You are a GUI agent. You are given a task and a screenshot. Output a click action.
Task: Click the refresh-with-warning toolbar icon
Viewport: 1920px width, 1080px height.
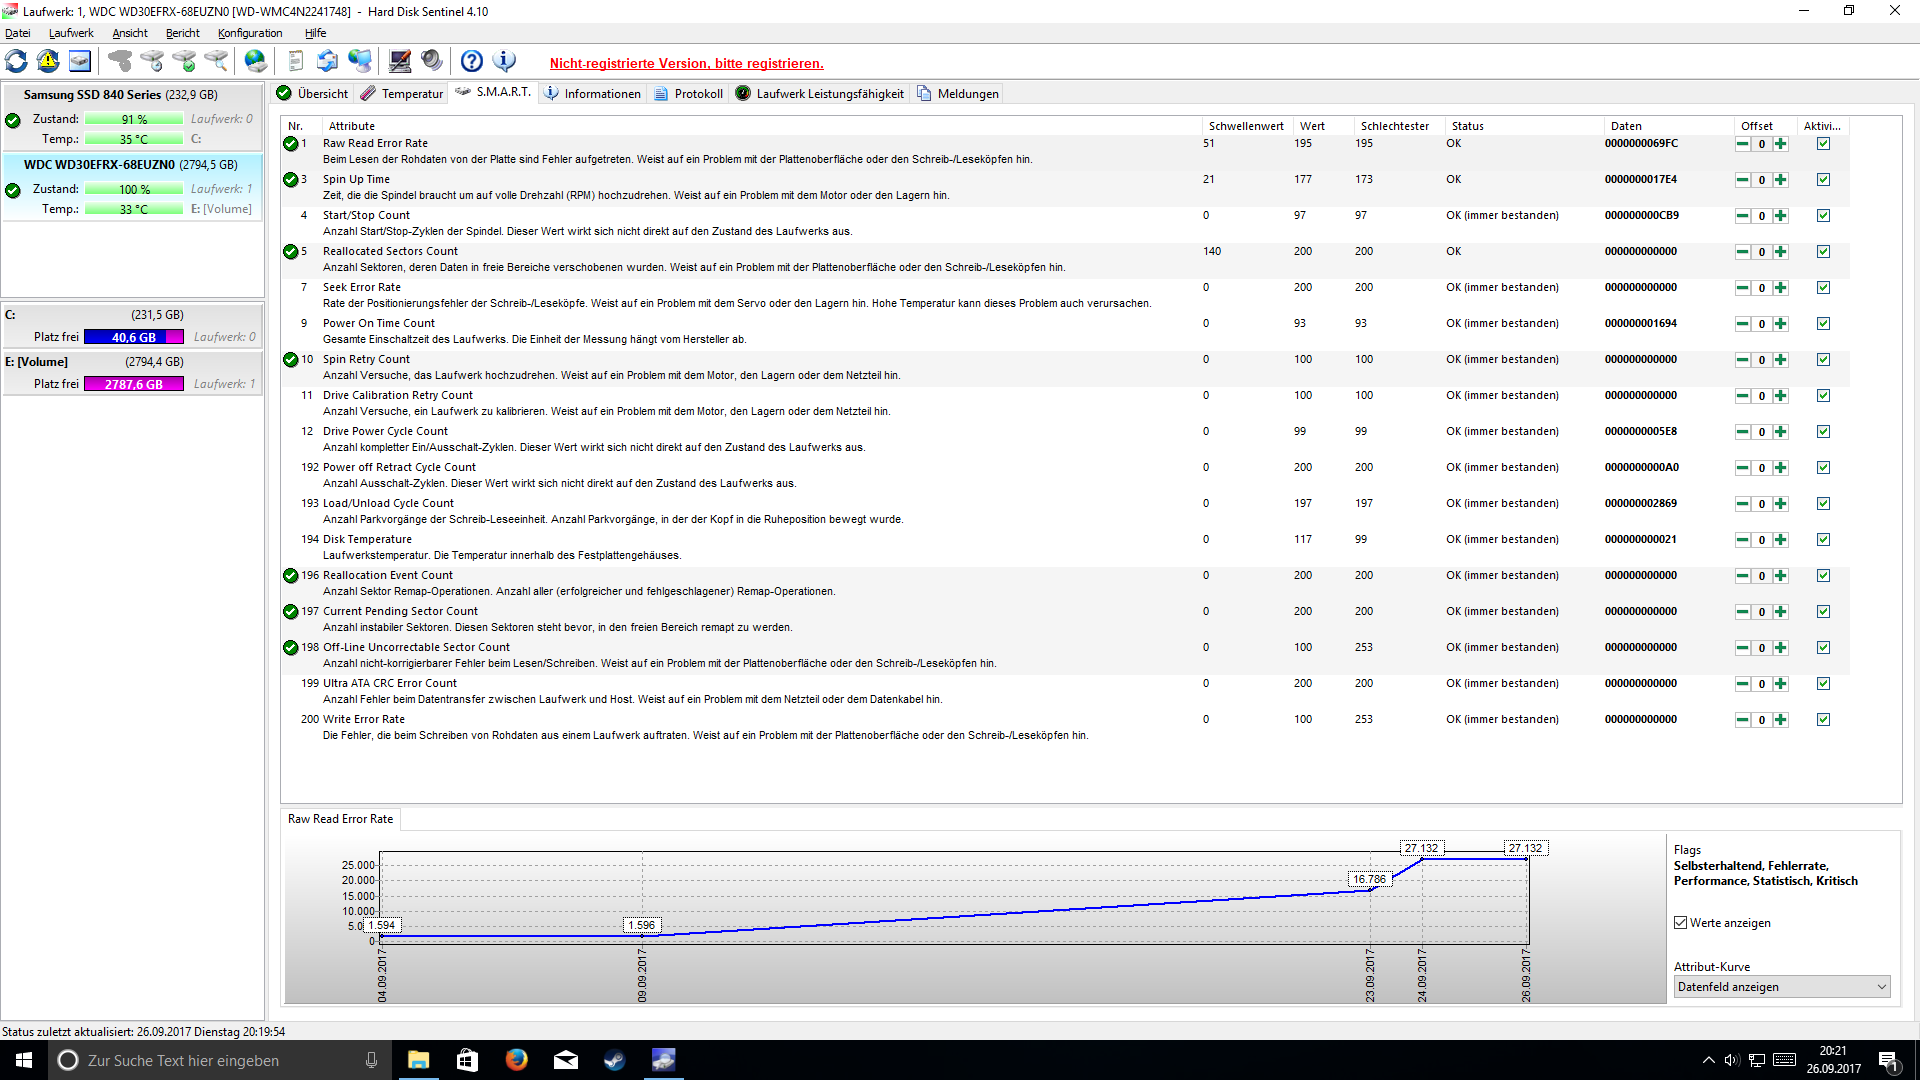point(48,61)
